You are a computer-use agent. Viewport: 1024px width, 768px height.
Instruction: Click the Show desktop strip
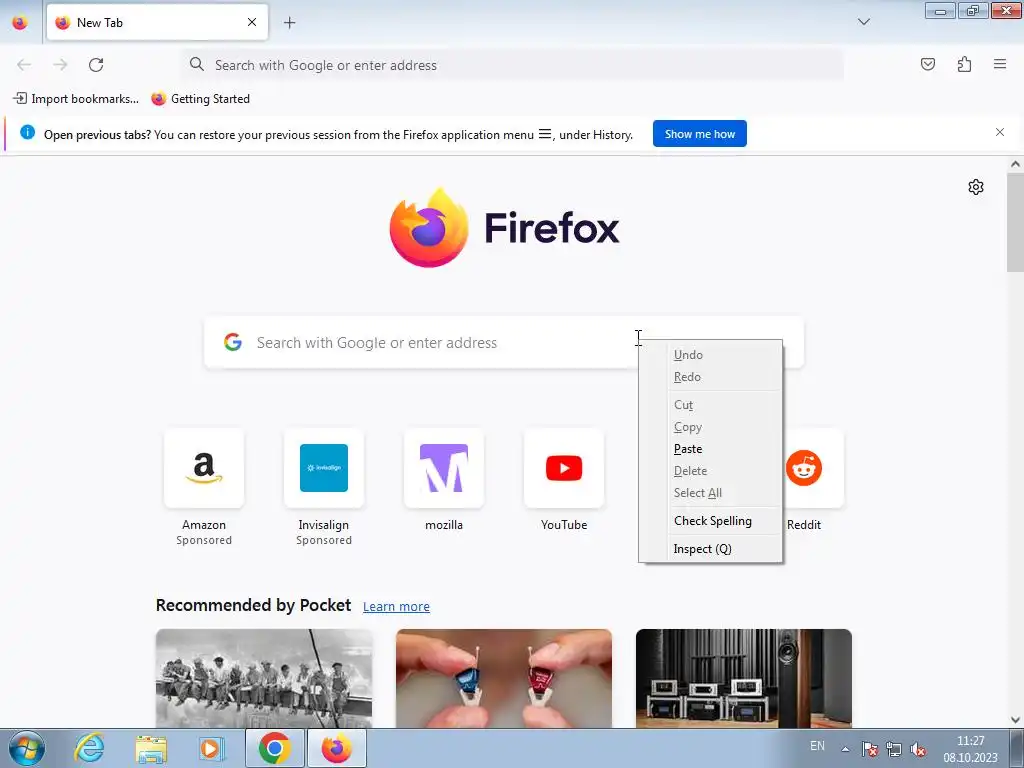click(1016, 748)
